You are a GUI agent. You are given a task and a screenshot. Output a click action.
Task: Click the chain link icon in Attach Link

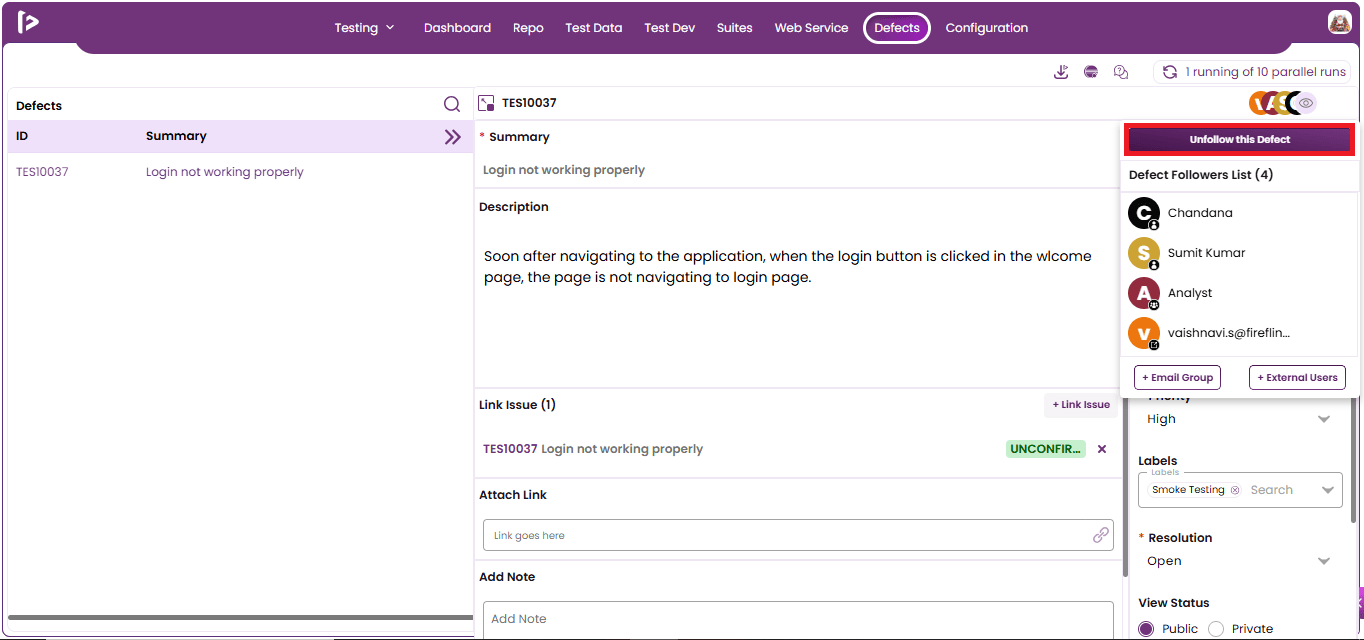pos(1101,535)
